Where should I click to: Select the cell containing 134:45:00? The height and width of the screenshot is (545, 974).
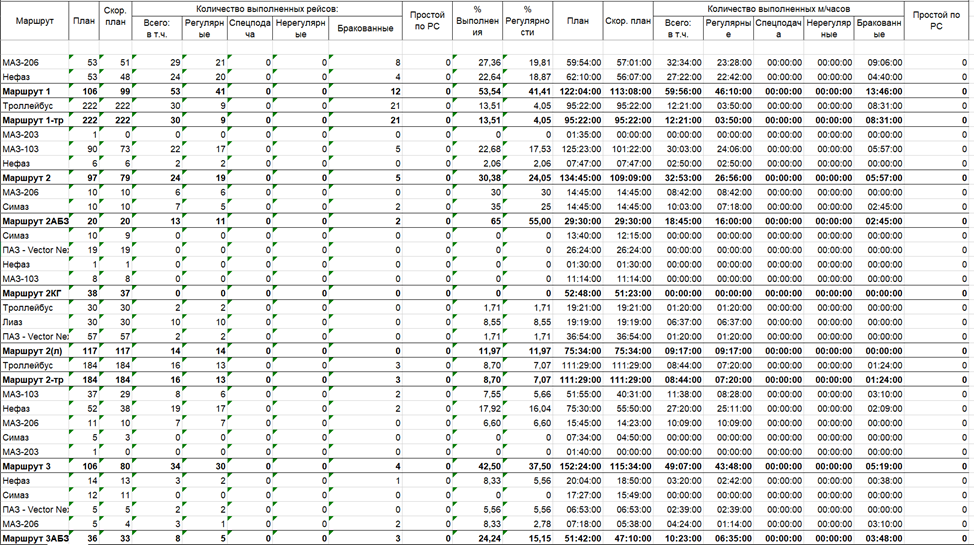coord(578,178)
